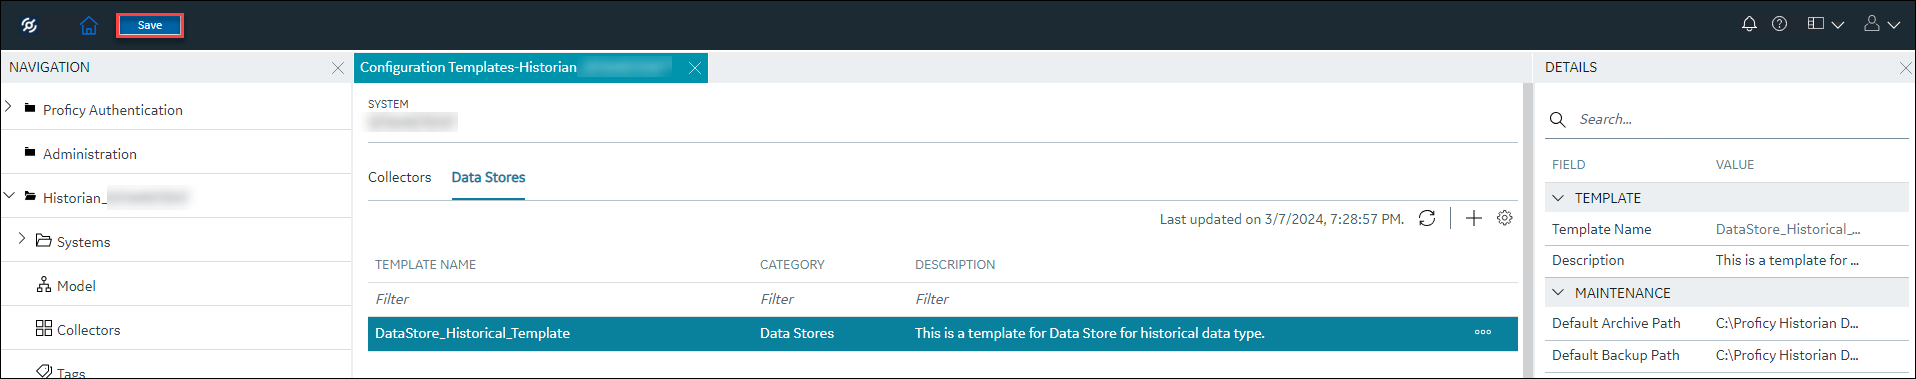The image size is (1916, 379).
Task: Click the Proficy logo icon
Action: (x=29, y=25)
